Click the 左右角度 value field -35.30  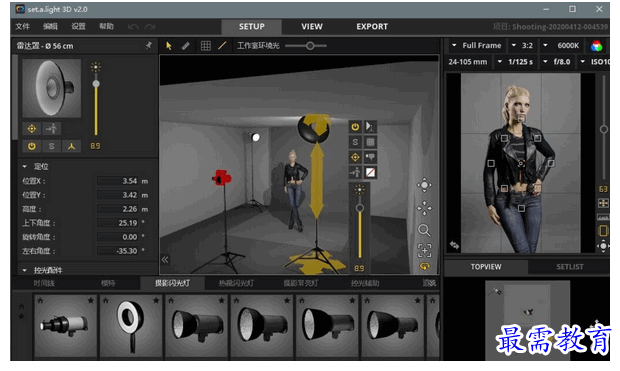[118, 251]
